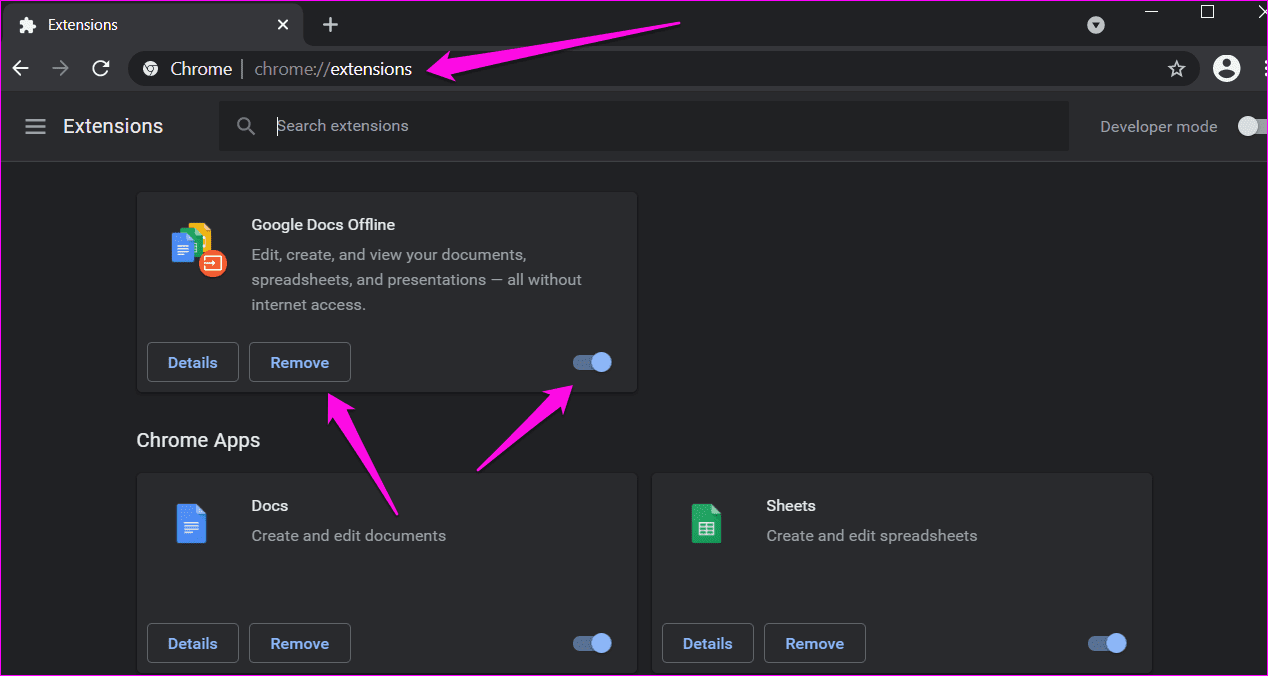Bookmark the page using the star icon
The image size is (1268, 676).
click(x=1177, y=68)
